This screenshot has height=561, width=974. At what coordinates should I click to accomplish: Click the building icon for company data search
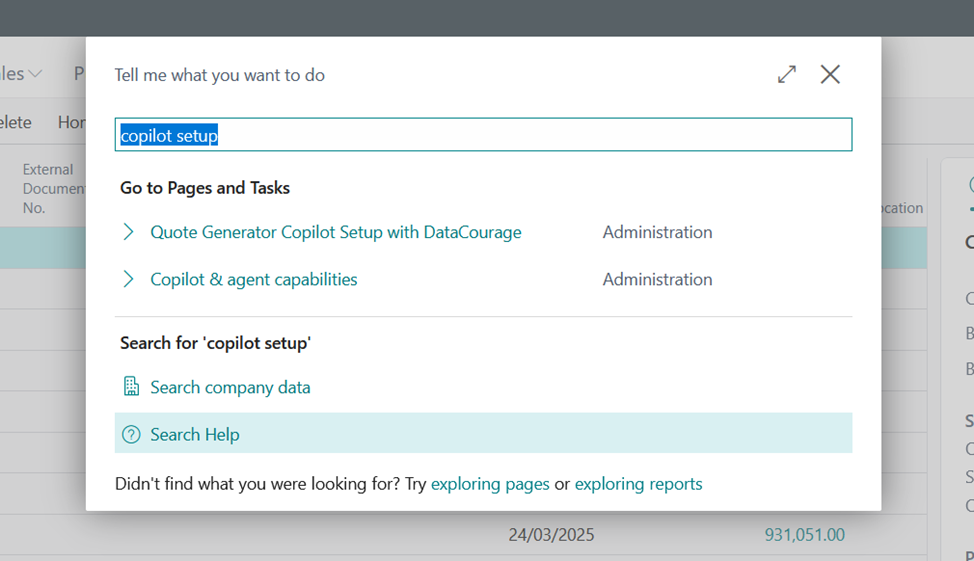(131, 387)
